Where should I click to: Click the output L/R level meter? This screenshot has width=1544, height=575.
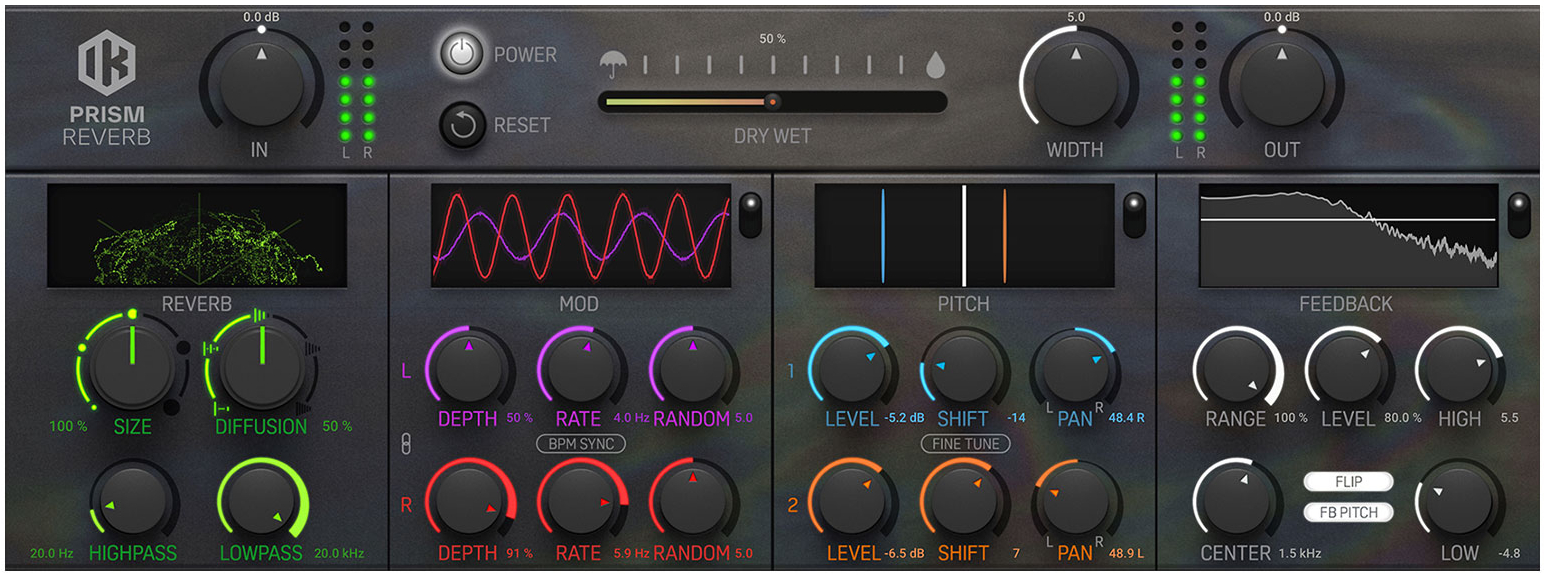tap(1189, 90)
